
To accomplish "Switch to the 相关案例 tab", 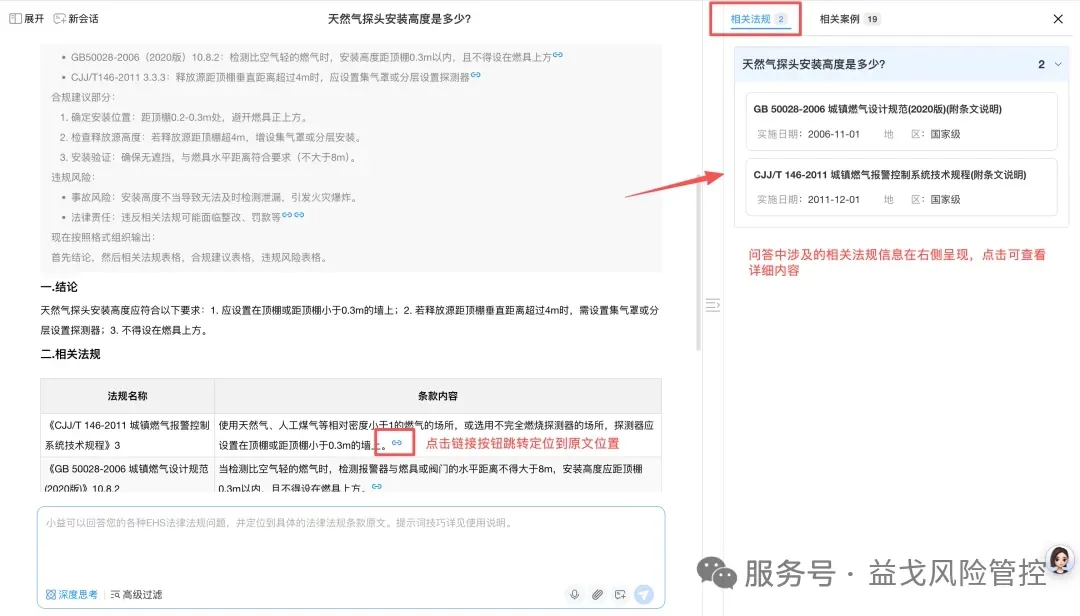I will pyautogui.click(x=849, y=19).
